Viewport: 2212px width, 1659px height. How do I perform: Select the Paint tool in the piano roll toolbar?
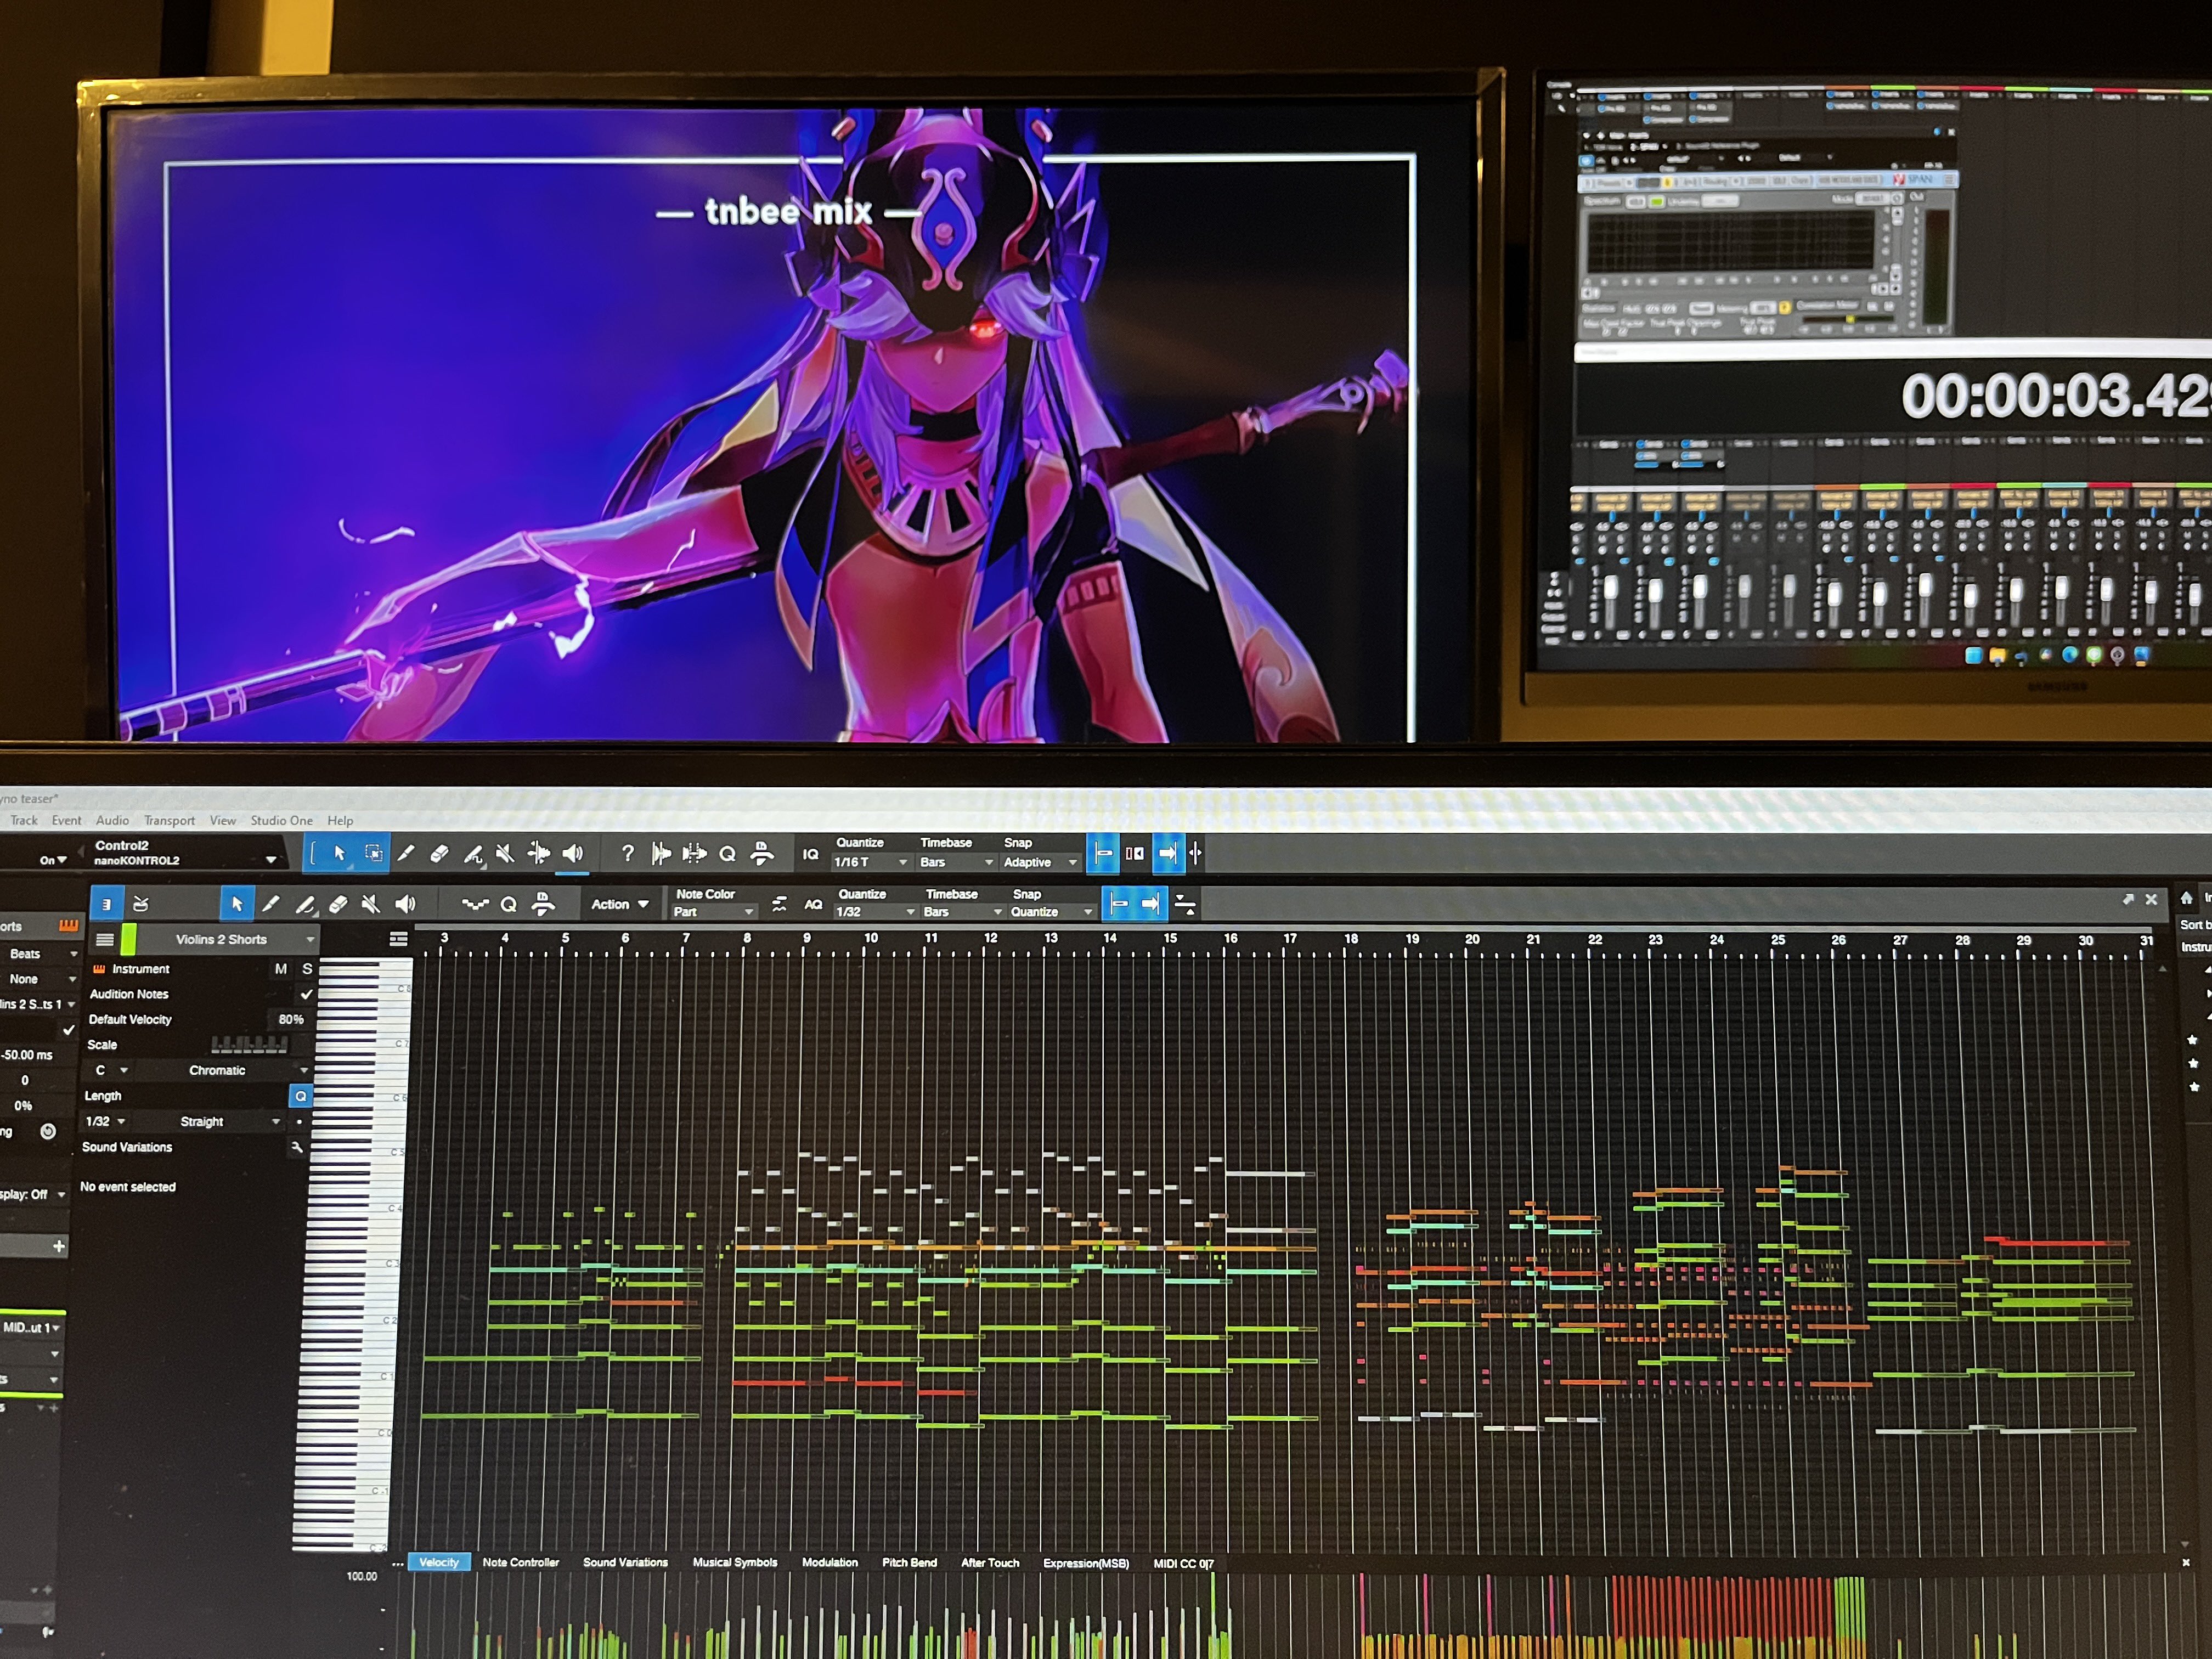click(x=307, y=905)
